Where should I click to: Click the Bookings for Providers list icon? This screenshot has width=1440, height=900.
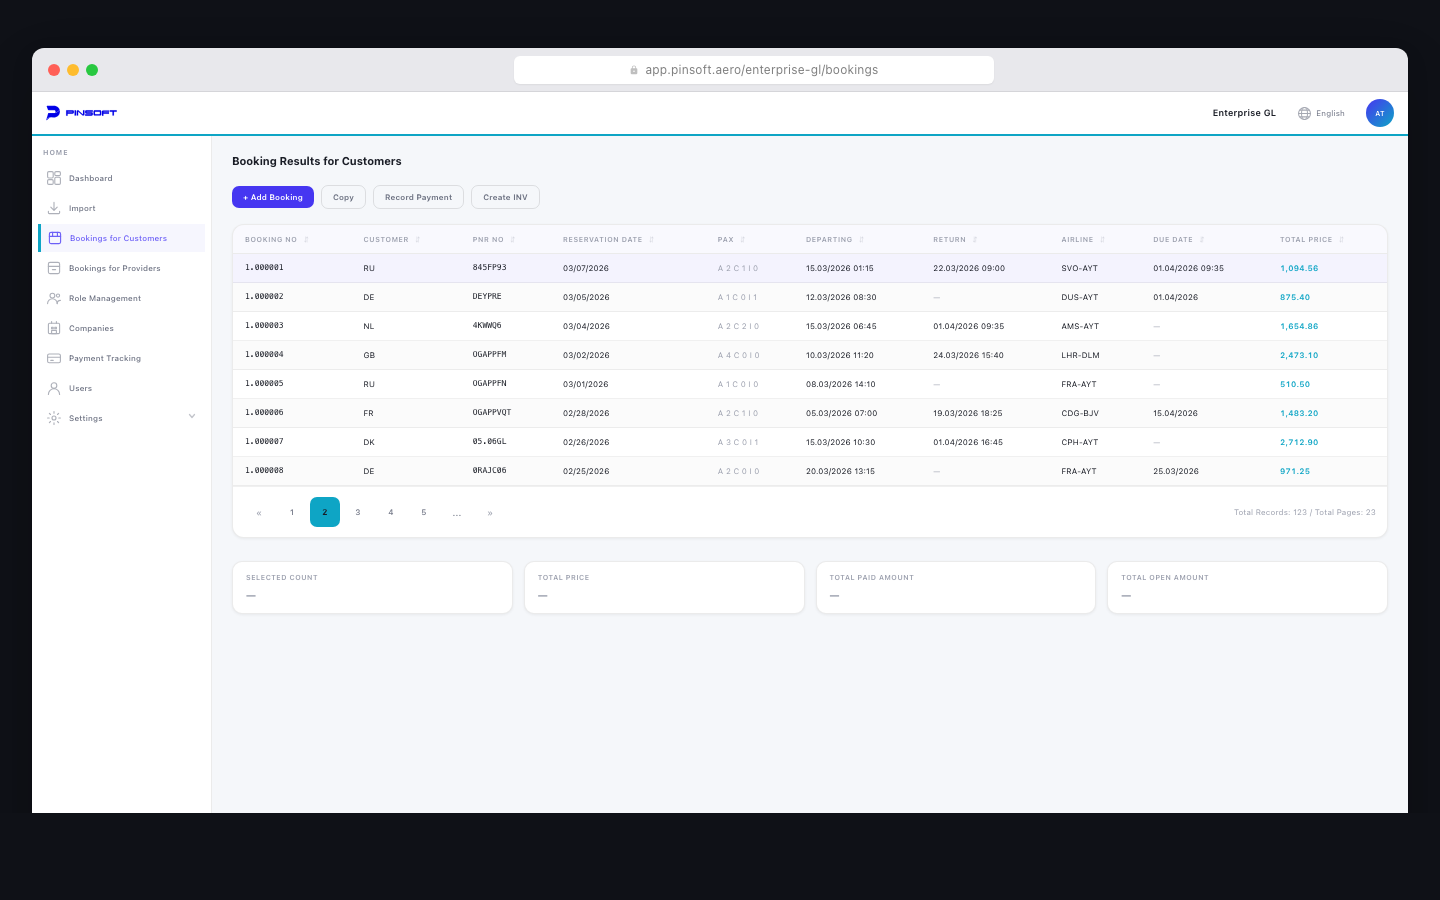coord(55,268)
